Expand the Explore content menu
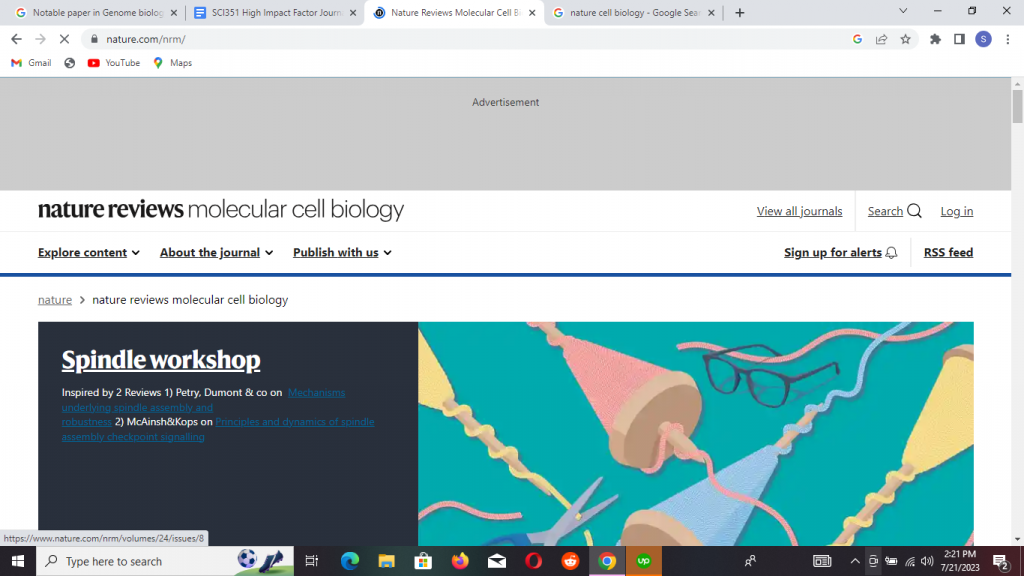The image size is (1024, 576). pyautogui.click(x=88, y=253)
